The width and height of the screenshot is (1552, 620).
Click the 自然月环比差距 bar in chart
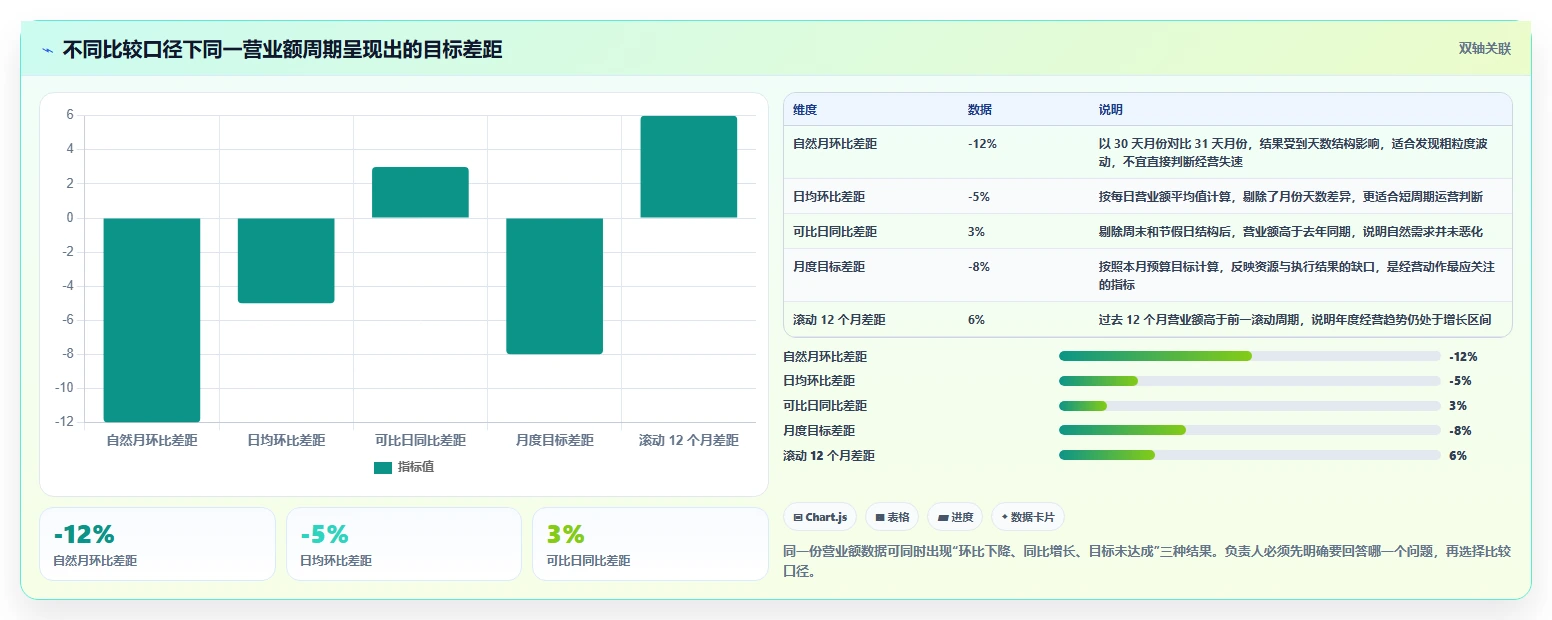[x=152, y=320]
